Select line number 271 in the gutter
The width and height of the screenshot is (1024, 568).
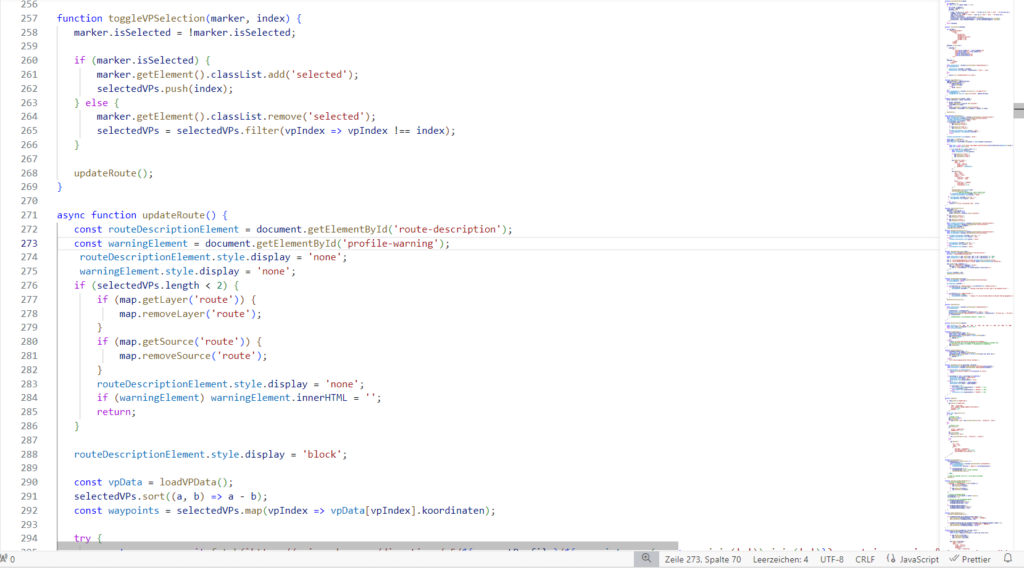pyautogui.click(x=29, y=215)
